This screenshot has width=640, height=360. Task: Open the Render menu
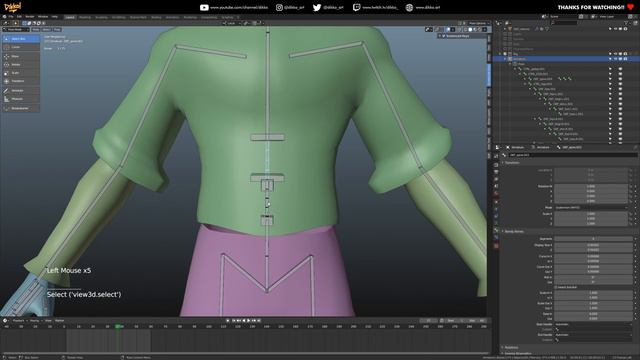point(30,17)
